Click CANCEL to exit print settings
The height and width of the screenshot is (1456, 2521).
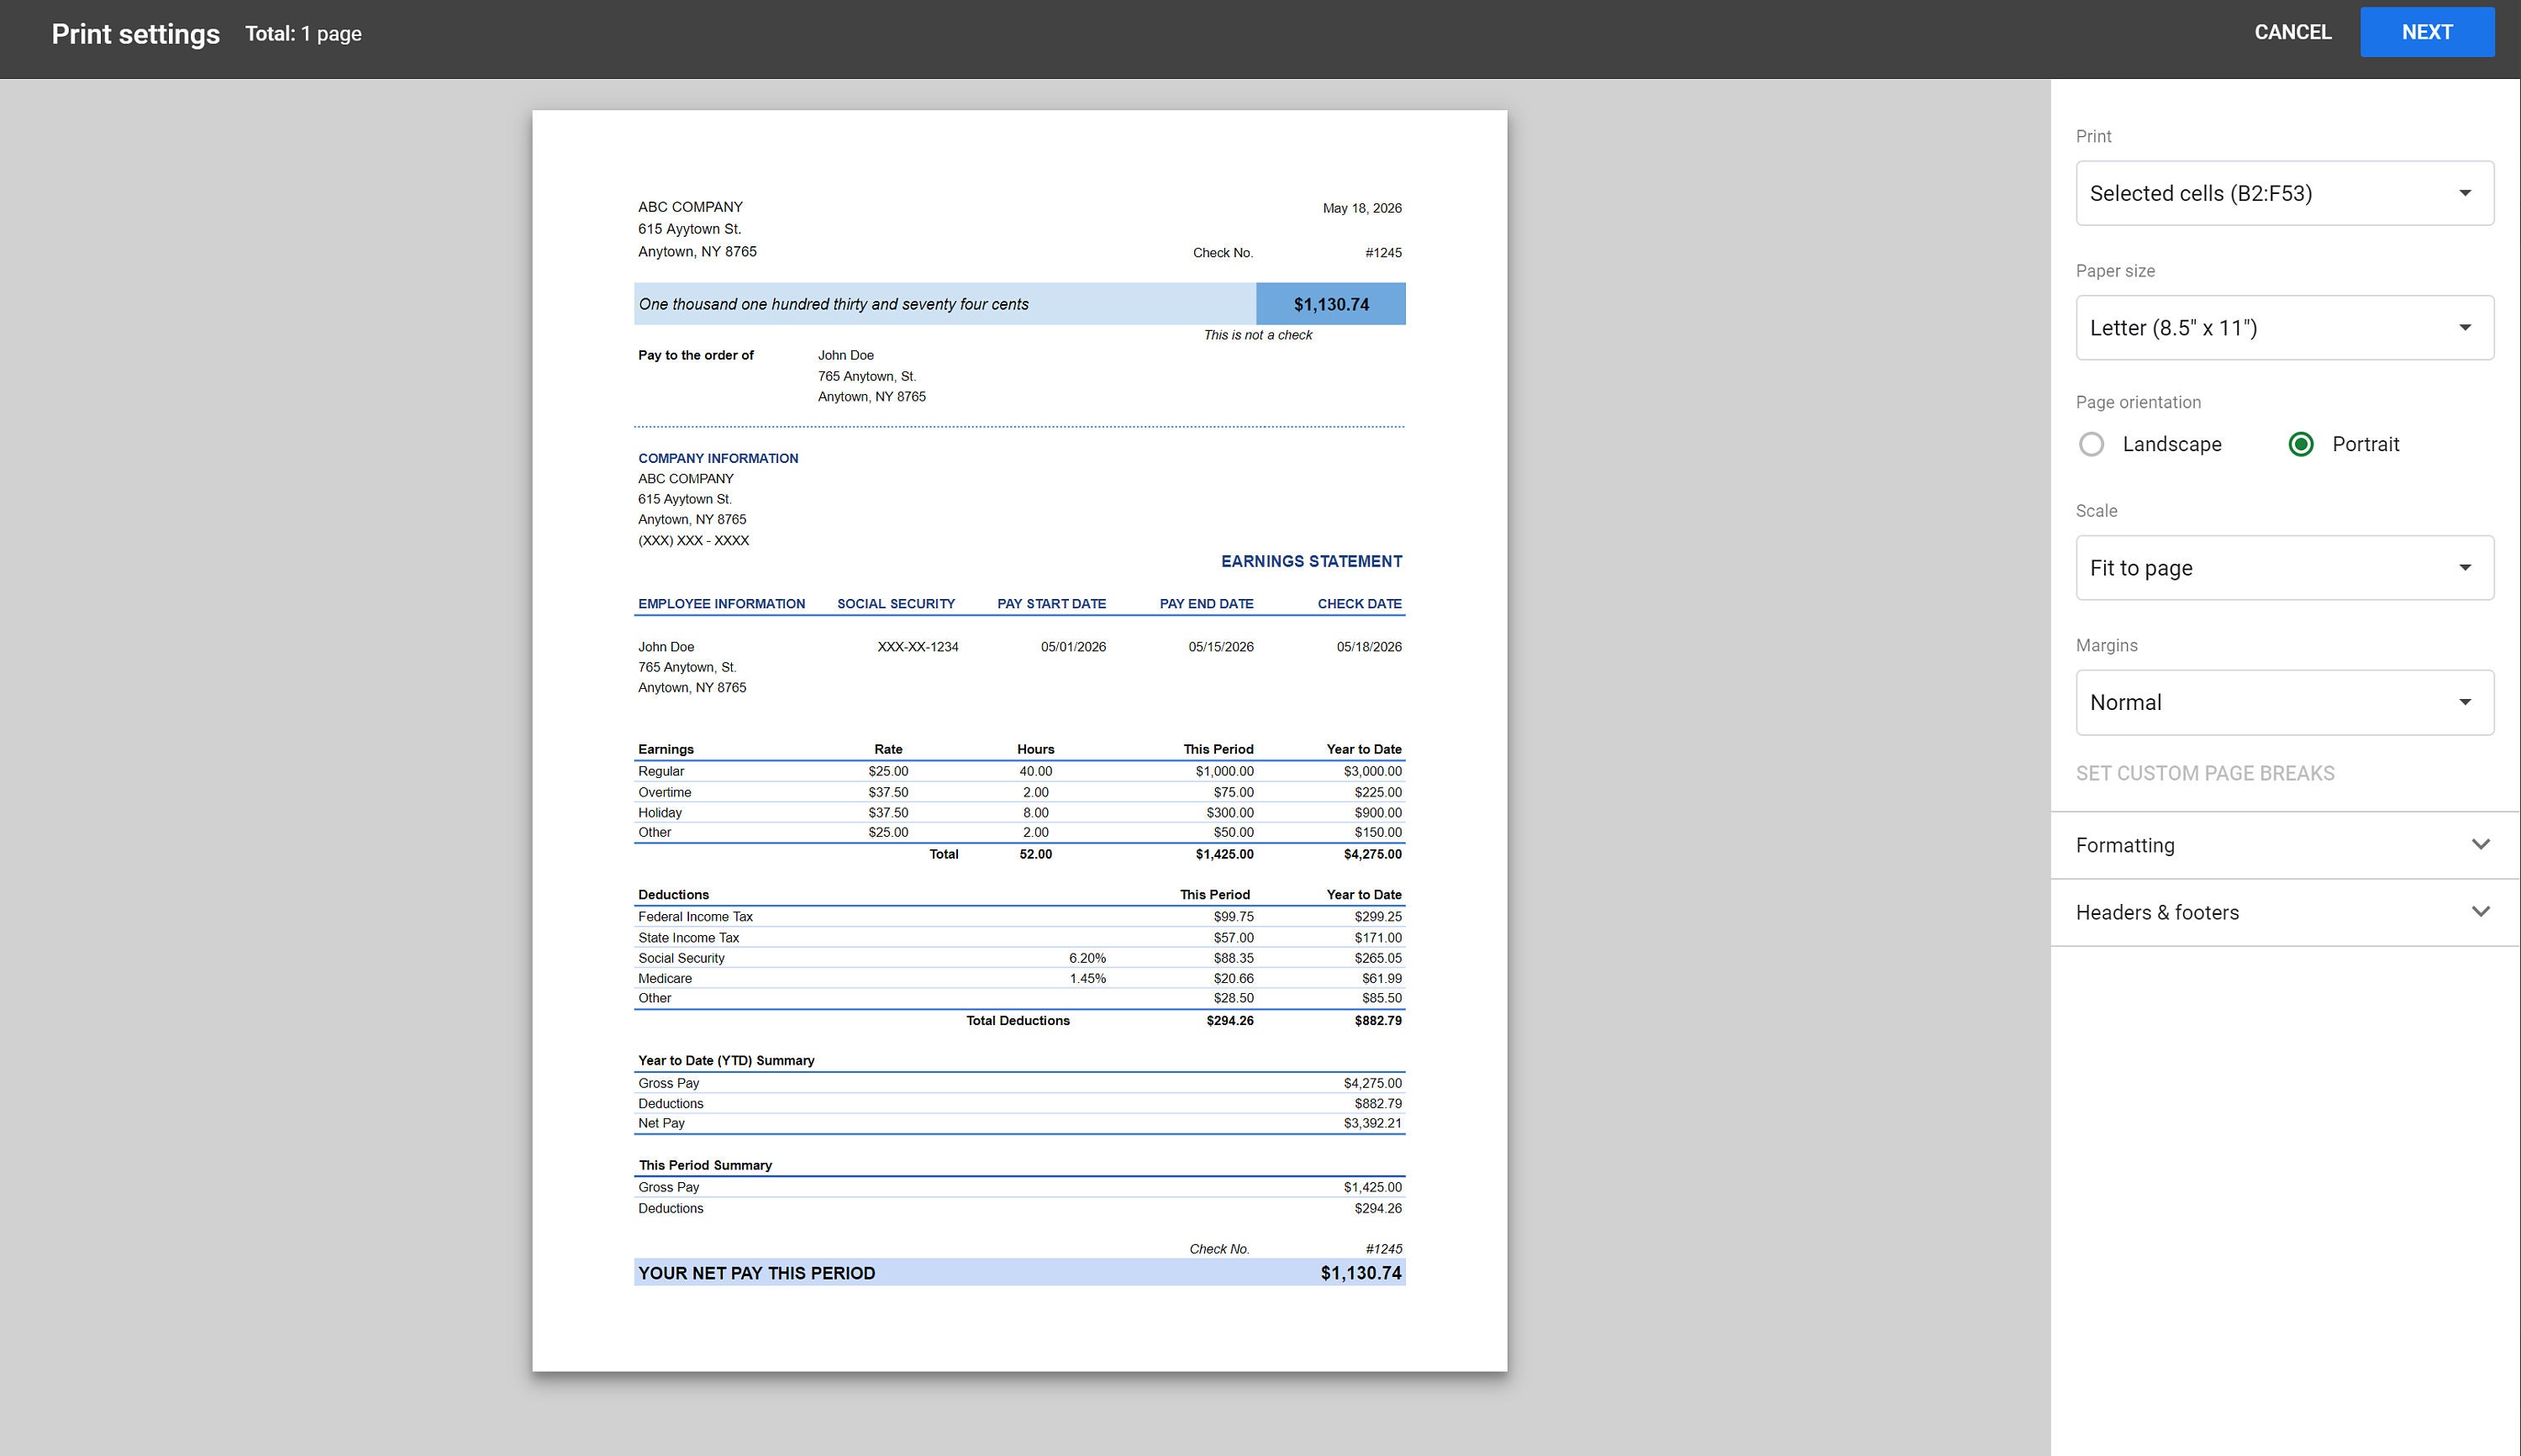[x=2293, y=31]
